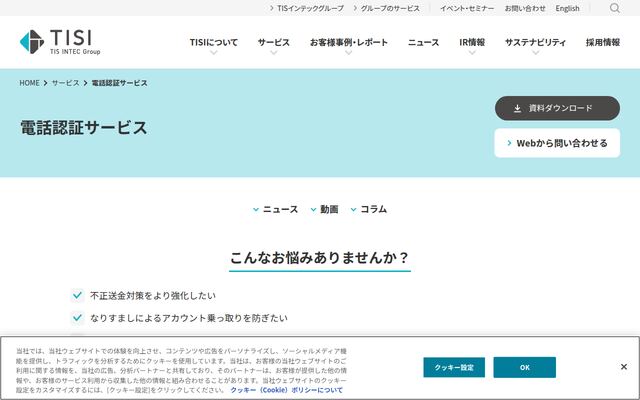Open ニュース in main navigation
Screen dimensions: 640x400
point(423,42)
